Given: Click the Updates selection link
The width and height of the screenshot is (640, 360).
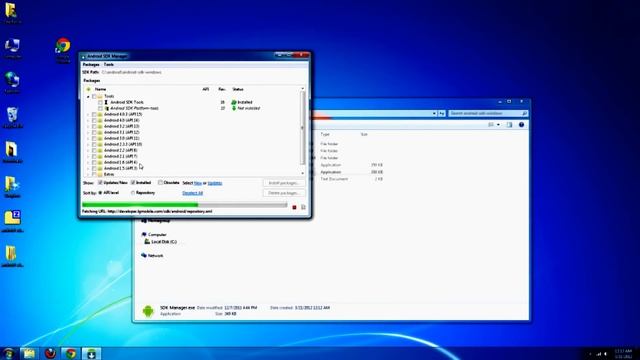Looking at the screenshot, I should click(x=215, y=183).
